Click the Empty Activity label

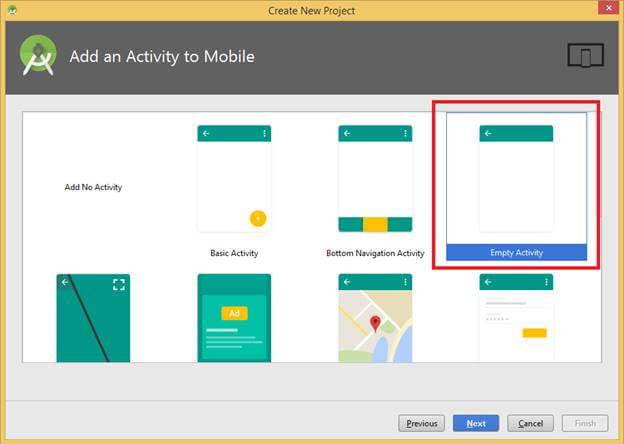[516, 253]
